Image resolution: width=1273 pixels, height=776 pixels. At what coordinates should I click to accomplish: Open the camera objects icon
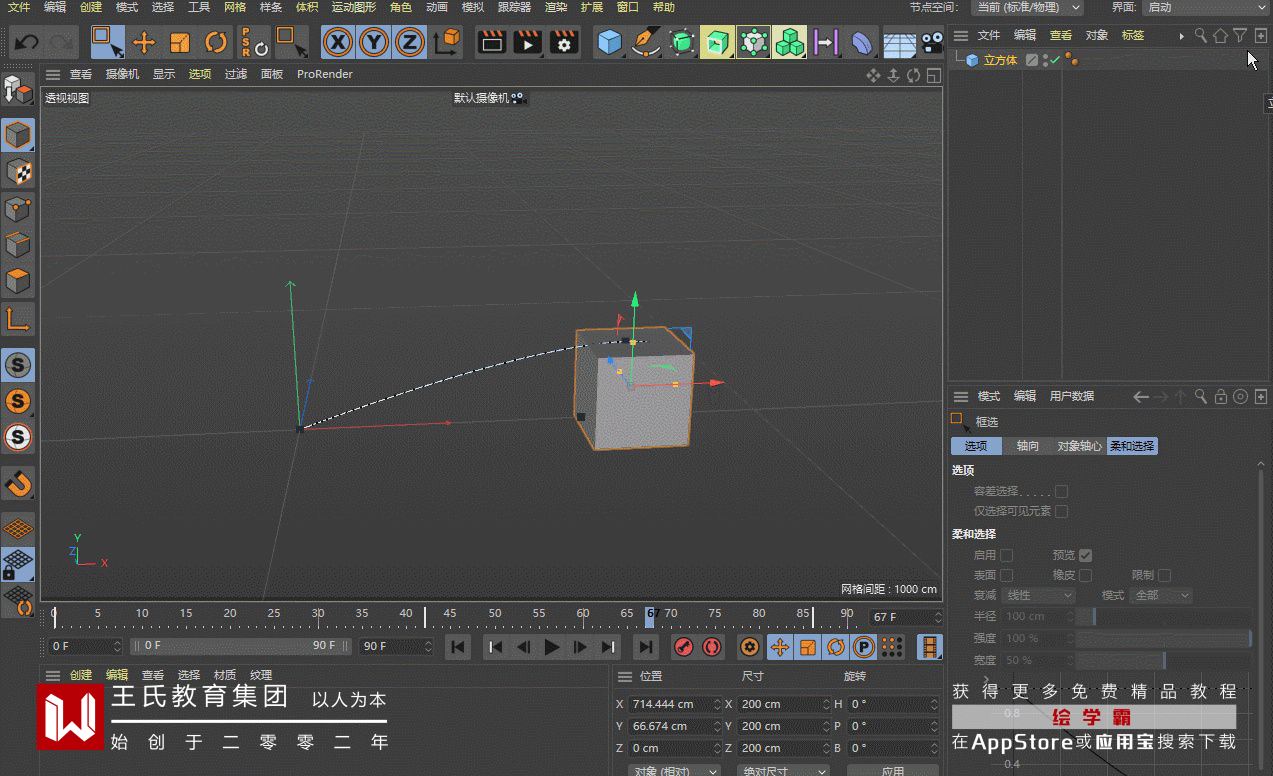pos(933,42)
